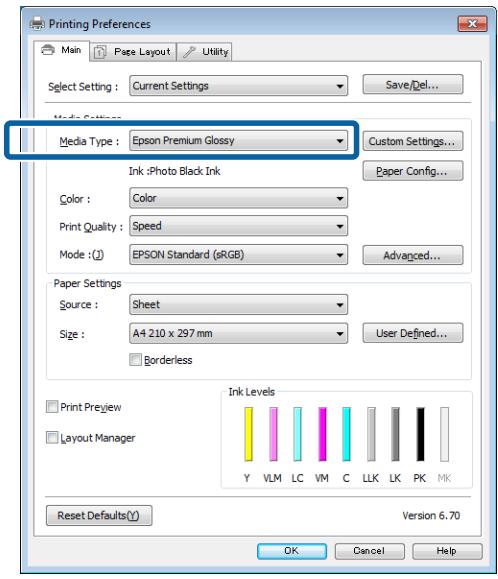Confirm with the OK button
This screenshot has width=498, height=579.
point(292,551)
